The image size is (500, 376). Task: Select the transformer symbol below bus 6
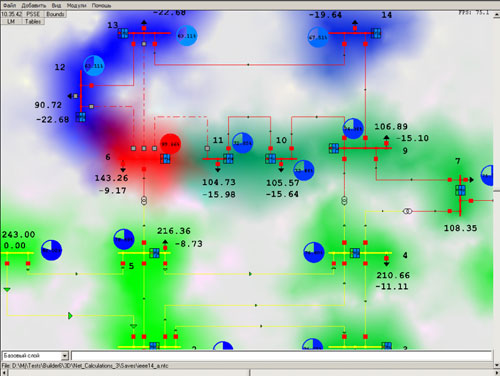(144, 200)
